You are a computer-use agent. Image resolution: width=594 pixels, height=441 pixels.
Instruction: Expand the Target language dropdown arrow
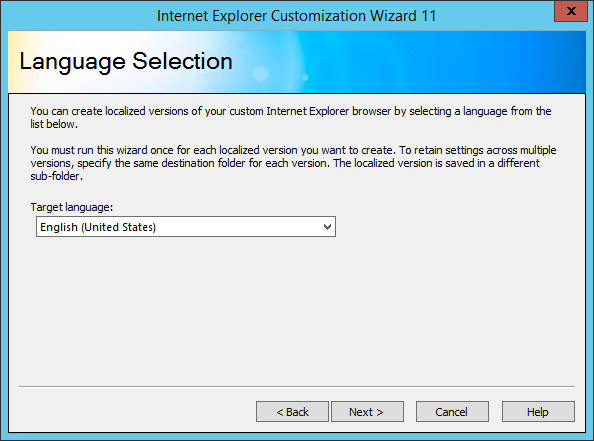(327, 227)
